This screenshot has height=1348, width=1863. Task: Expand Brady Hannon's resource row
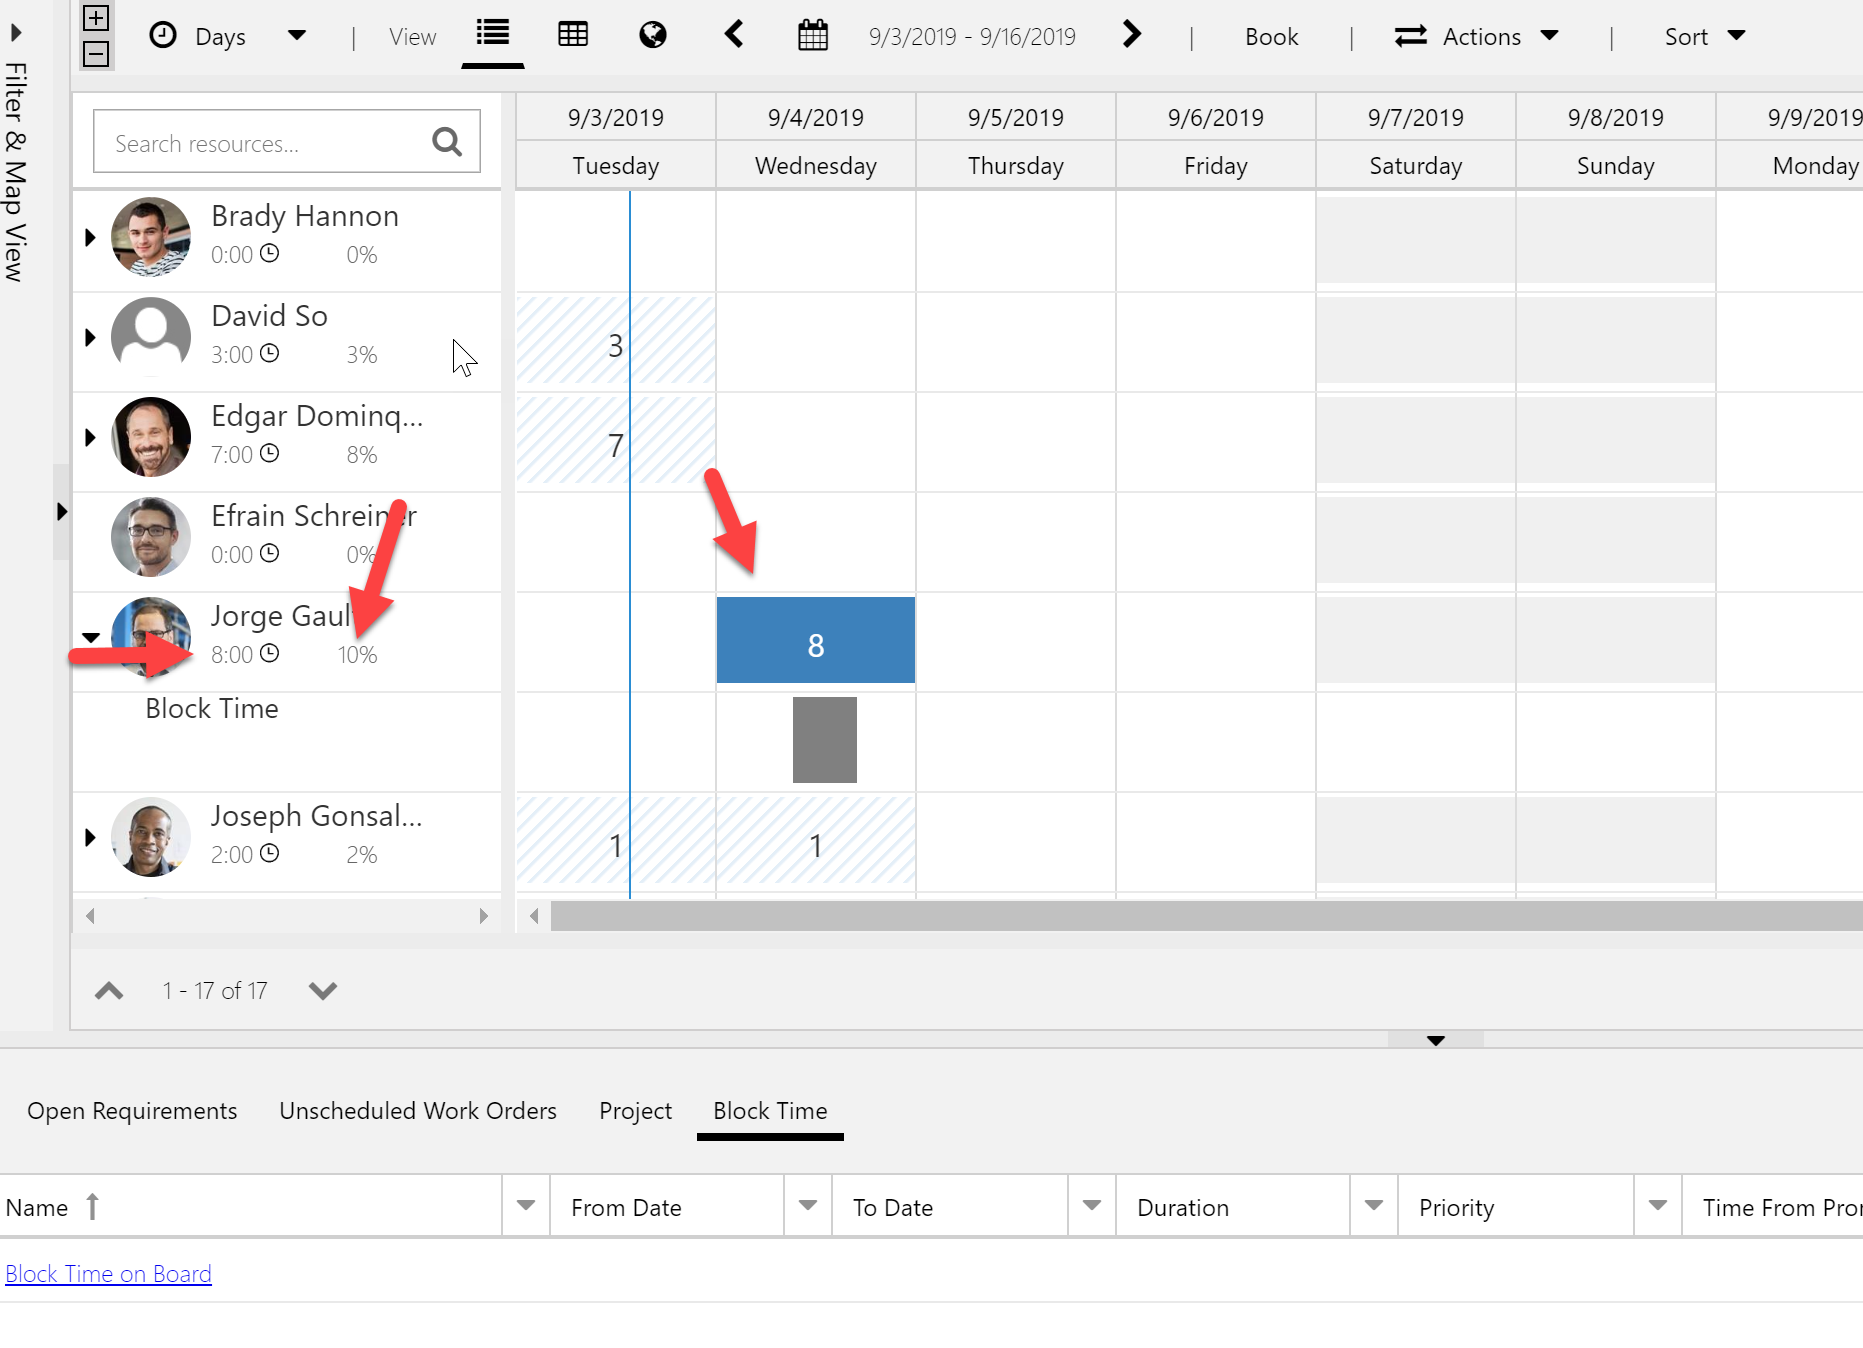(89, 238)
